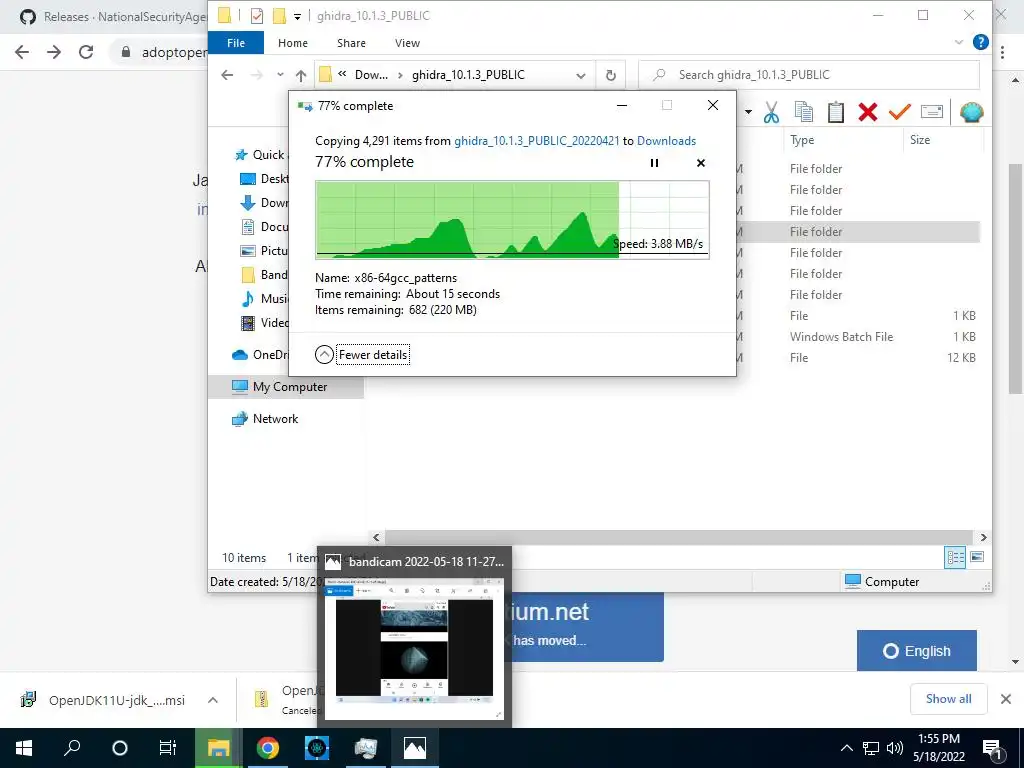1024x768 pixels.
Task: Open Chrome from the taskbar
Action: click(x=267, y=748)
